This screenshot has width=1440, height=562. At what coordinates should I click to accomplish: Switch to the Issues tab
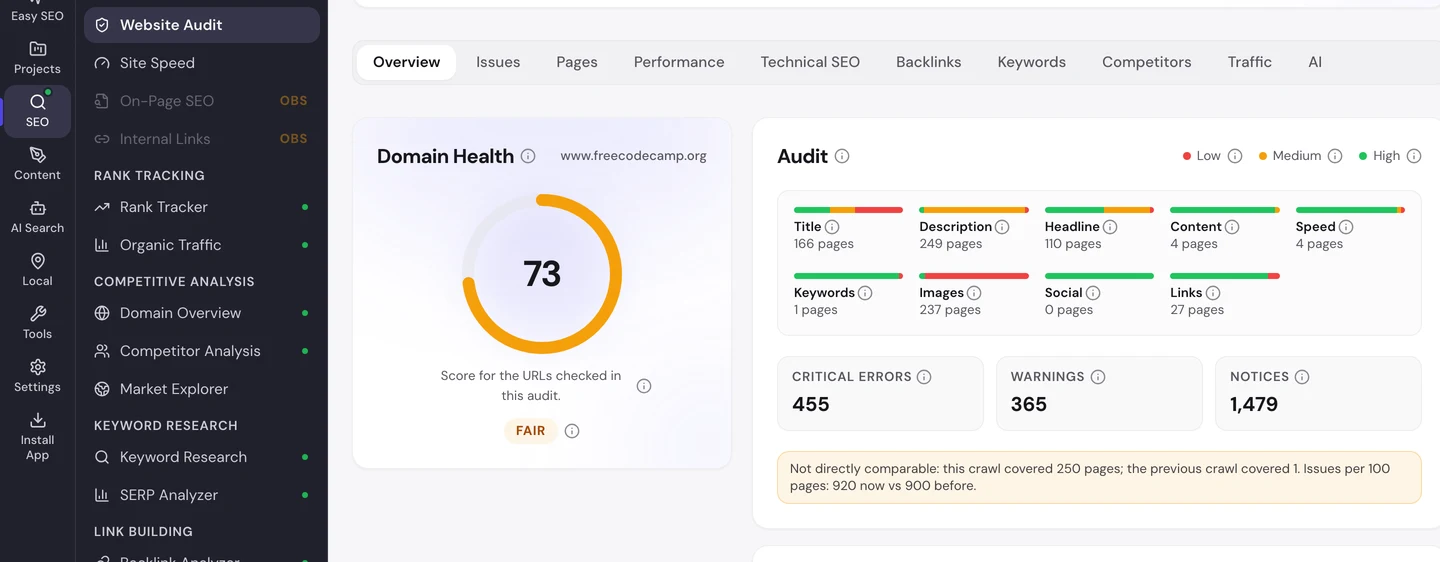pos(498,62)
